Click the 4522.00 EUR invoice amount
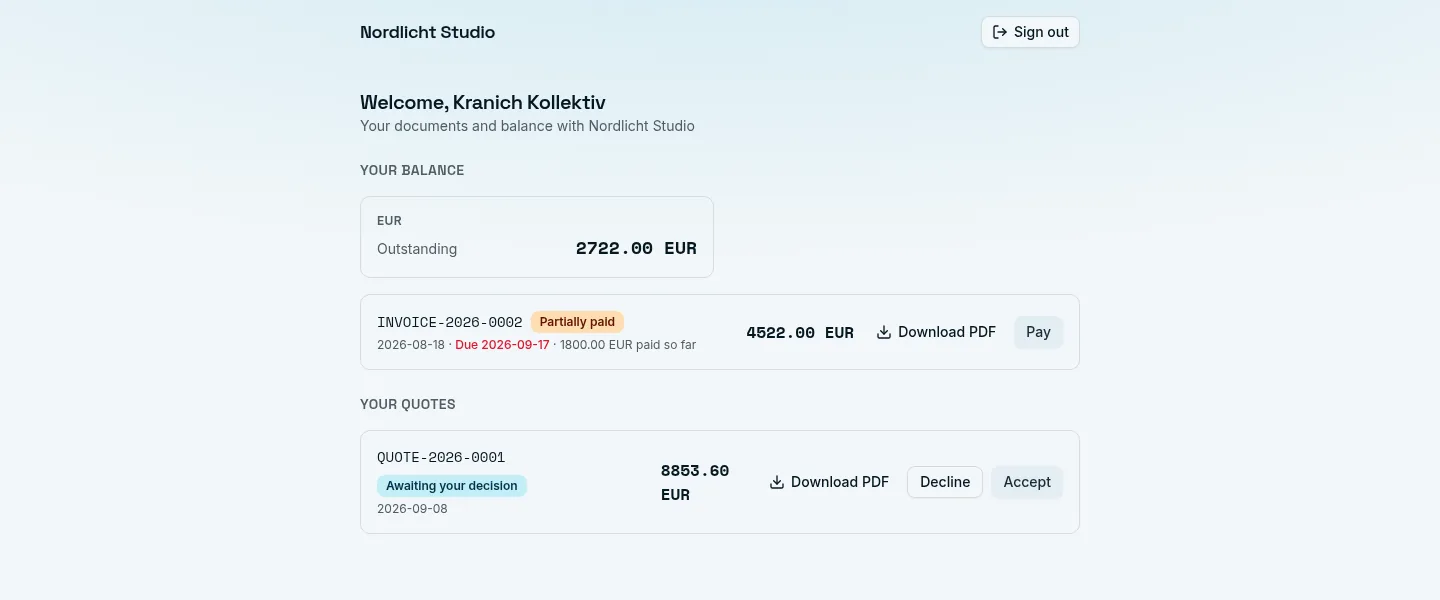Screen dimensions: 1440x600 (x=800, y=333)
